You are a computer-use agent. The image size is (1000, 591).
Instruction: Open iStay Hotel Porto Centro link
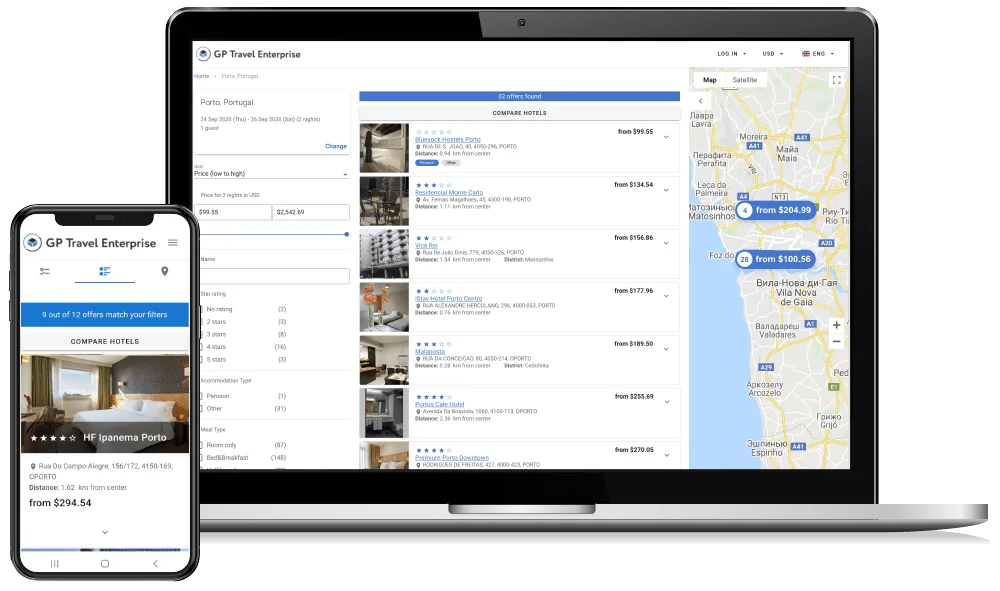pos(448,298)
